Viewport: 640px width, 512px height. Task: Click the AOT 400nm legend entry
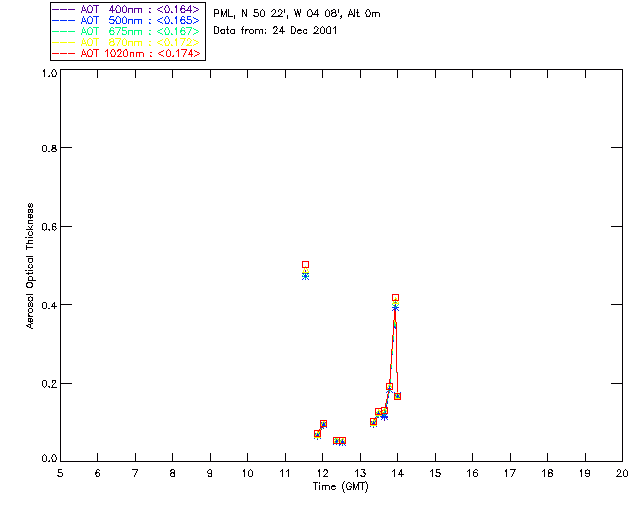[127, 9]
